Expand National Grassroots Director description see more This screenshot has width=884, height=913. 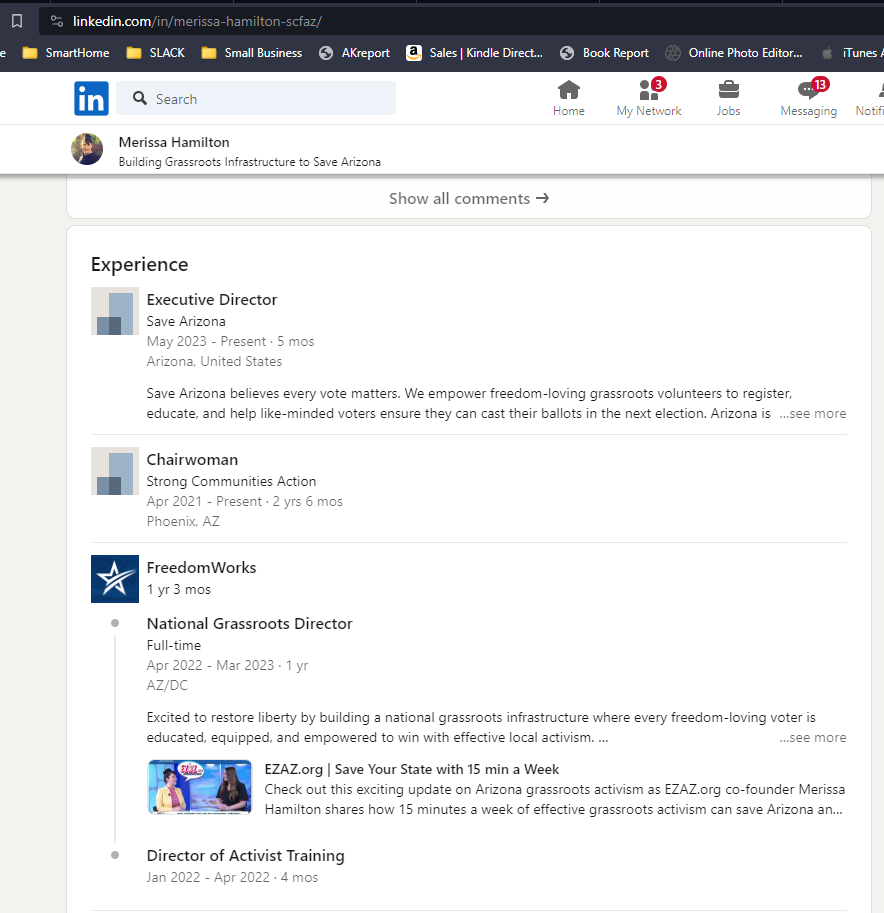click(x=813, y=737)
